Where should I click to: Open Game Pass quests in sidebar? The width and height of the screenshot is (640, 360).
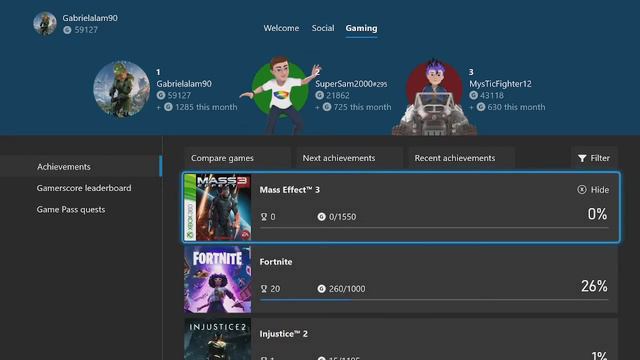click(71, 209)
